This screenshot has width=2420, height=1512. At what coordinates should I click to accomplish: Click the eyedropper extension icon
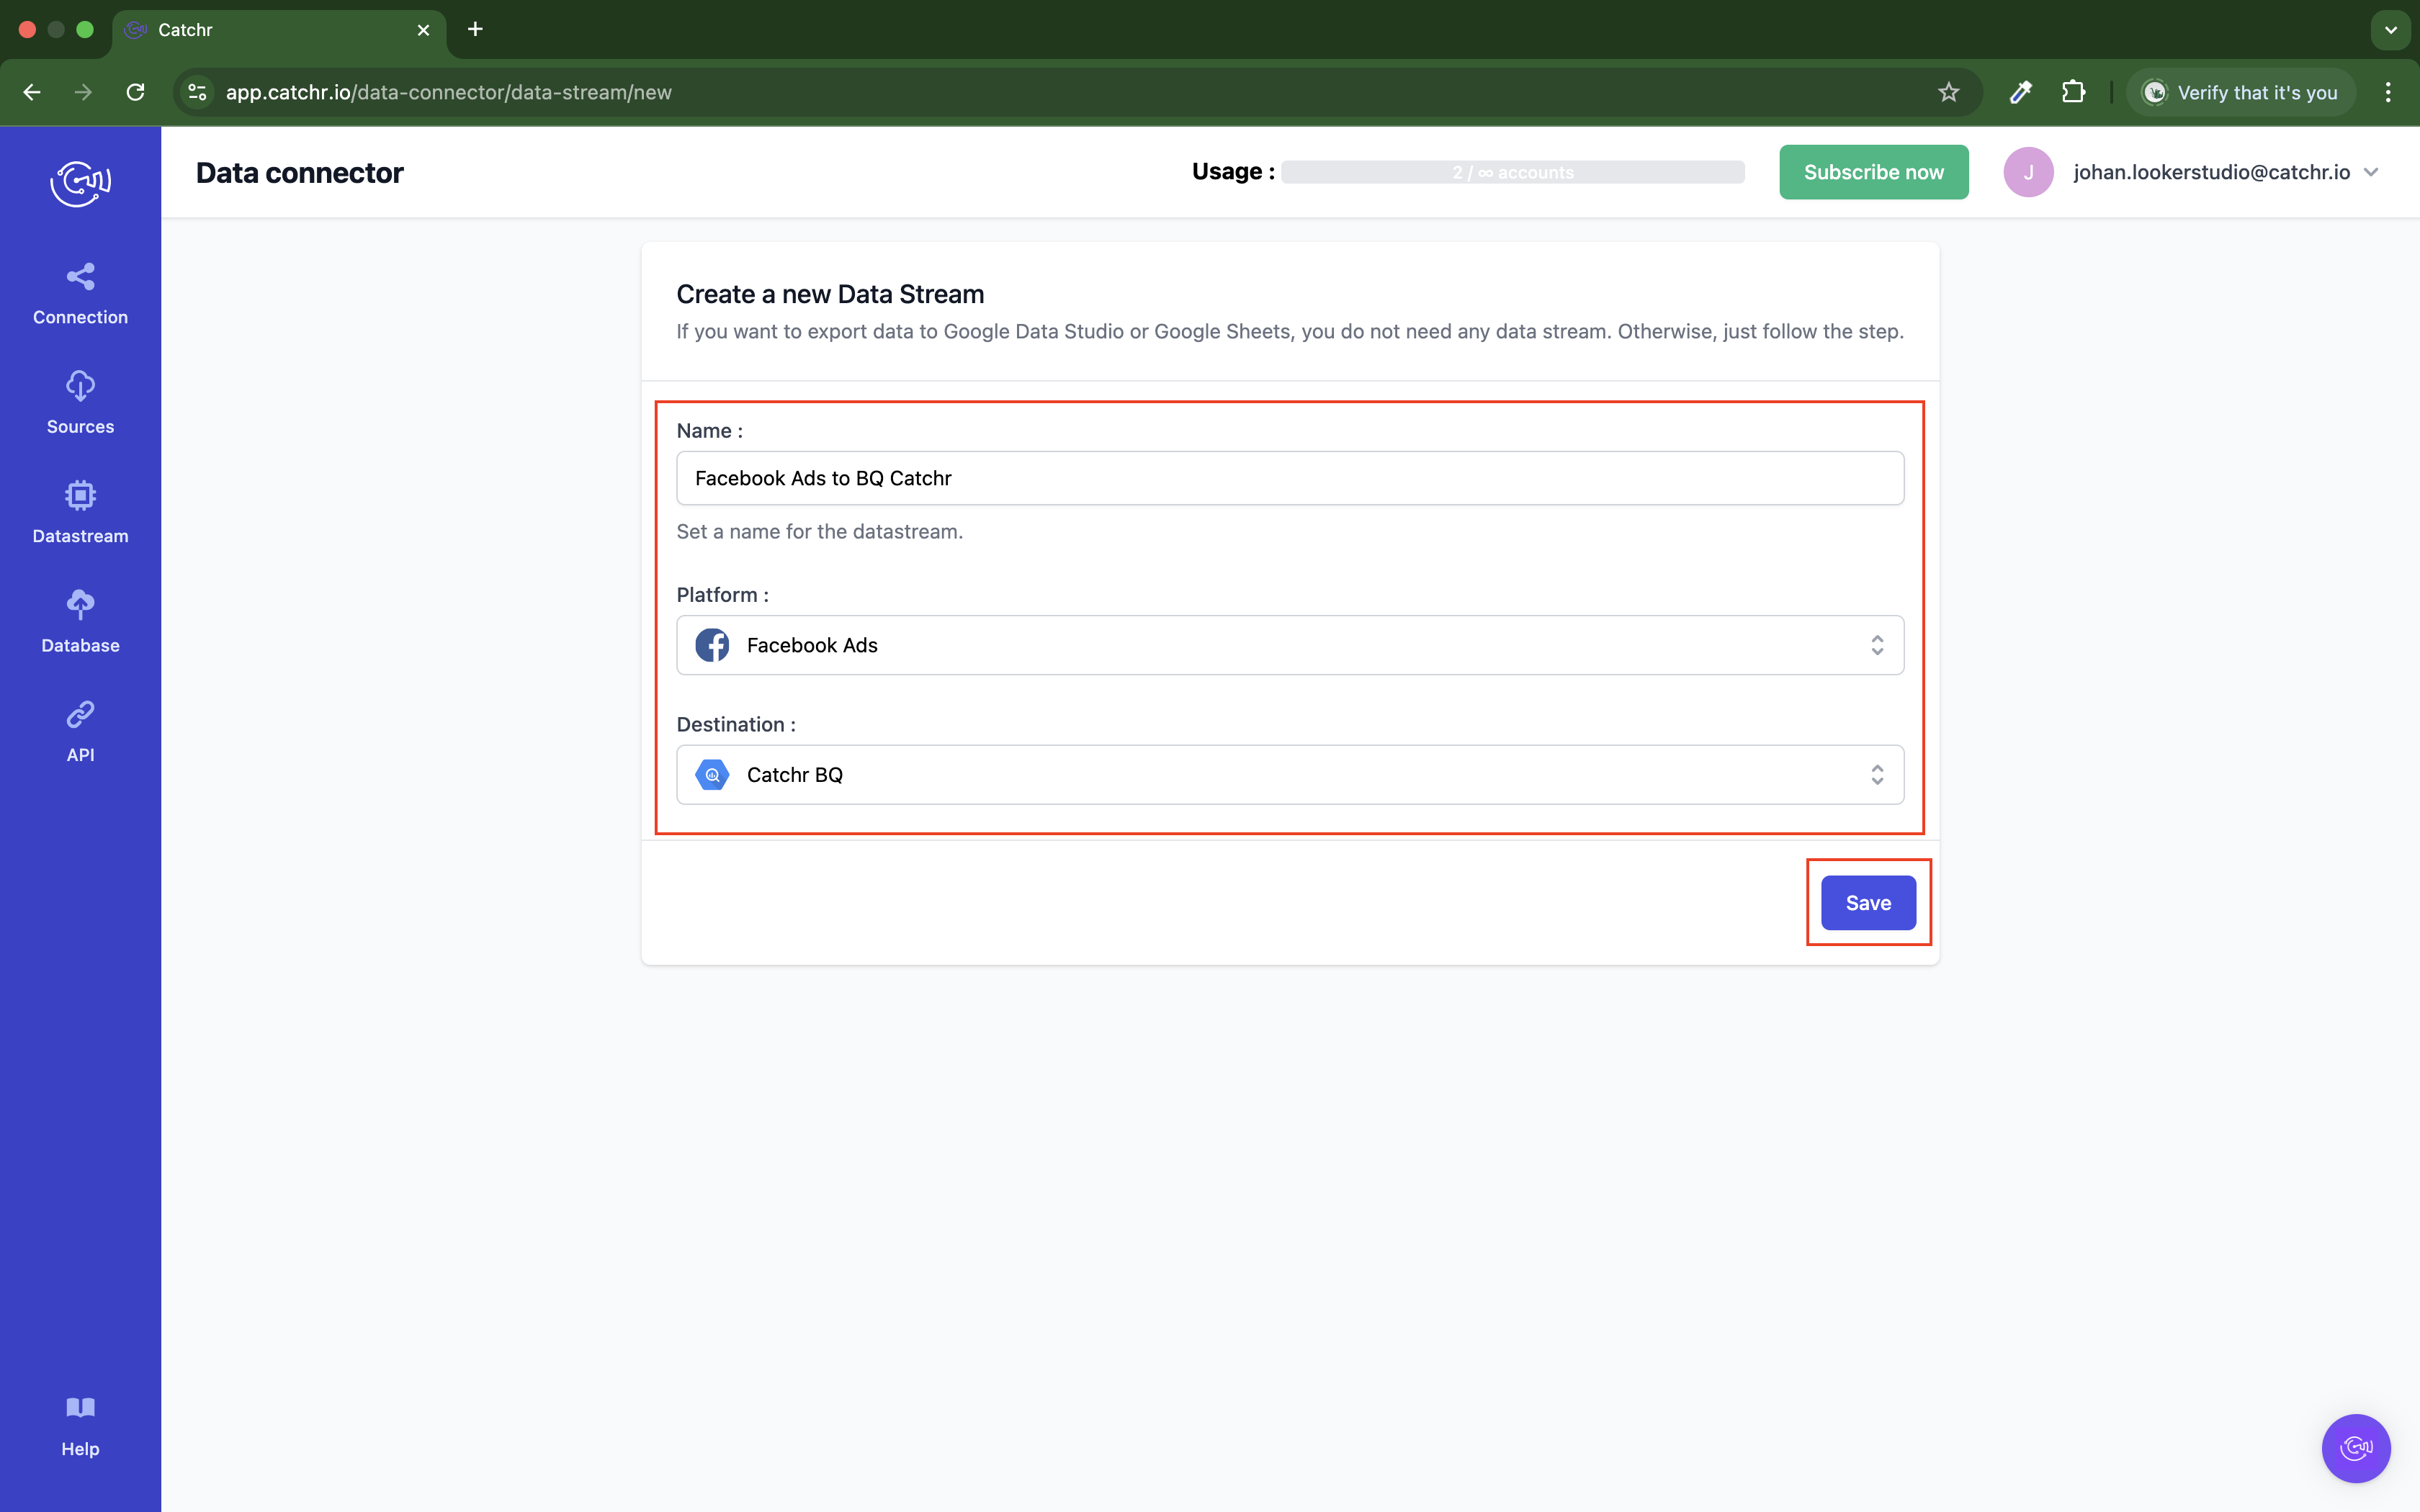click(x=2020, y=92)
